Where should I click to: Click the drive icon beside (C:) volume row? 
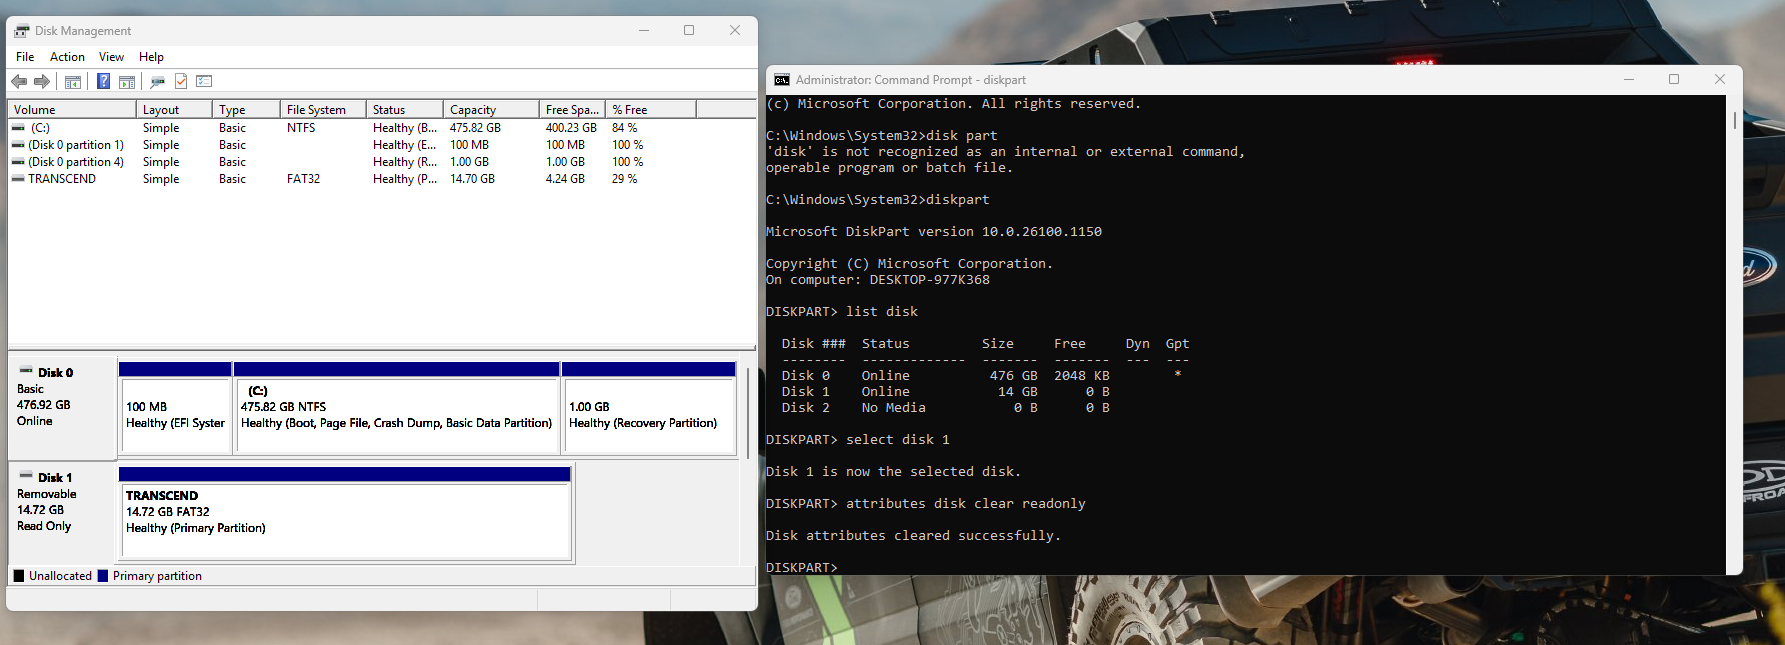[x=18, y=128]
